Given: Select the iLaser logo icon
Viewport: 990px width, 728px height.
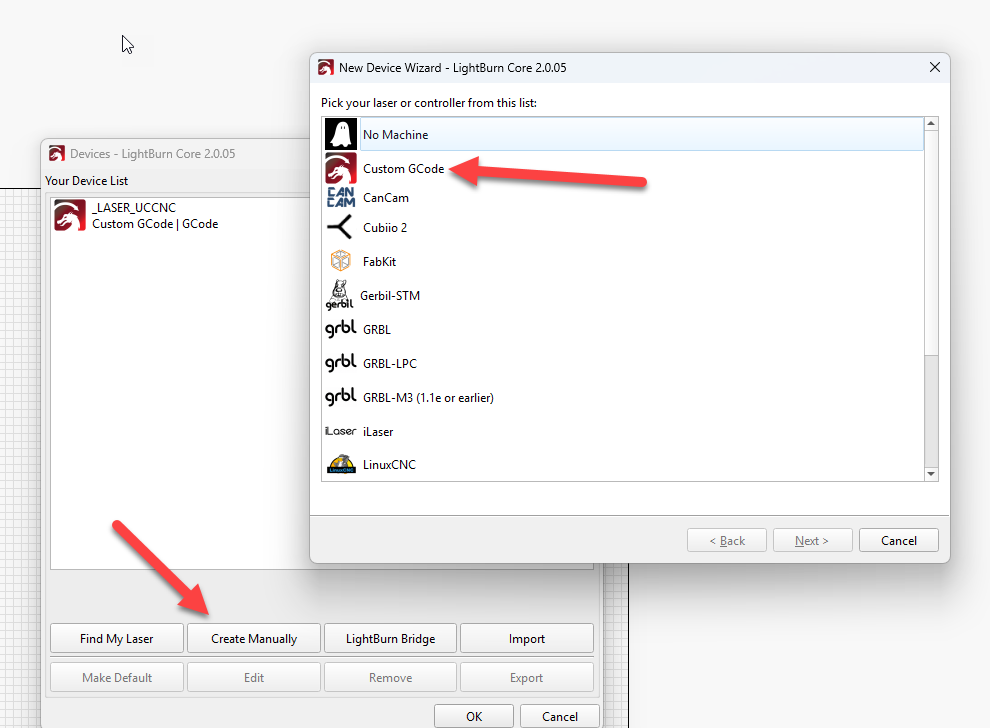Looking at the screenshot, I should 340,431.
